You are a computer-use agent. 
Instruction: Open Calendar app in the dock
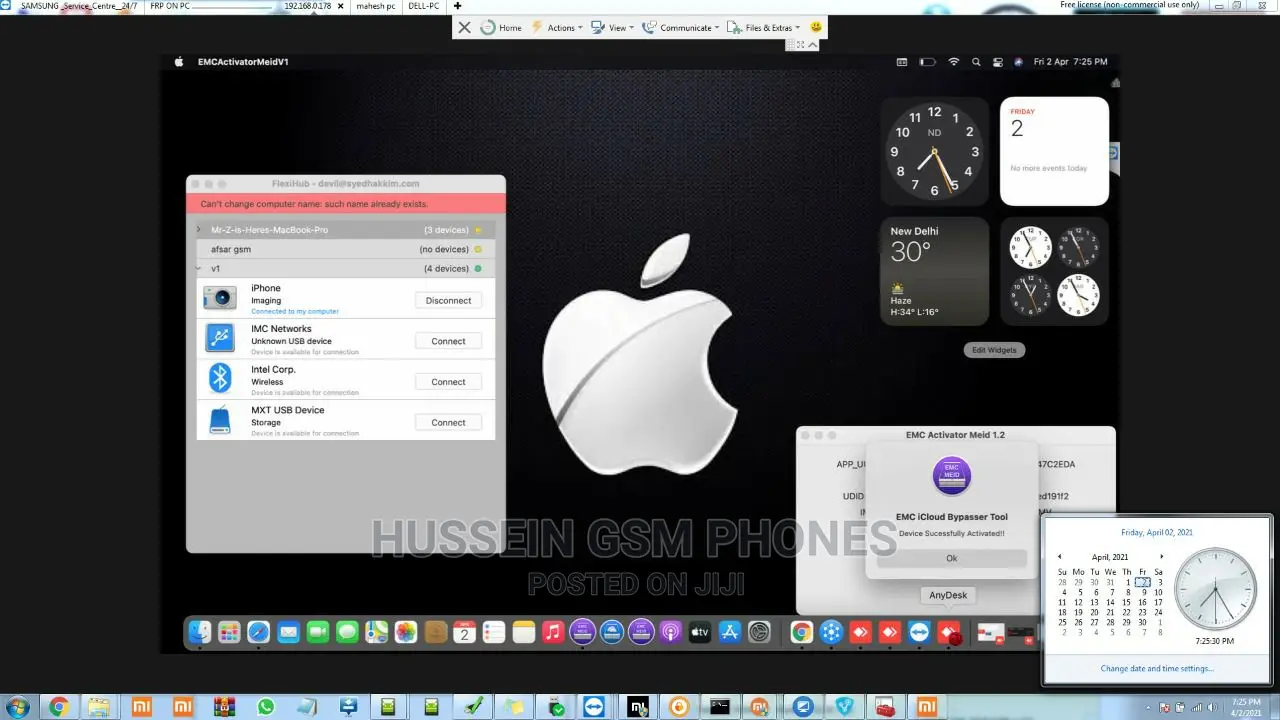(464, 632)
